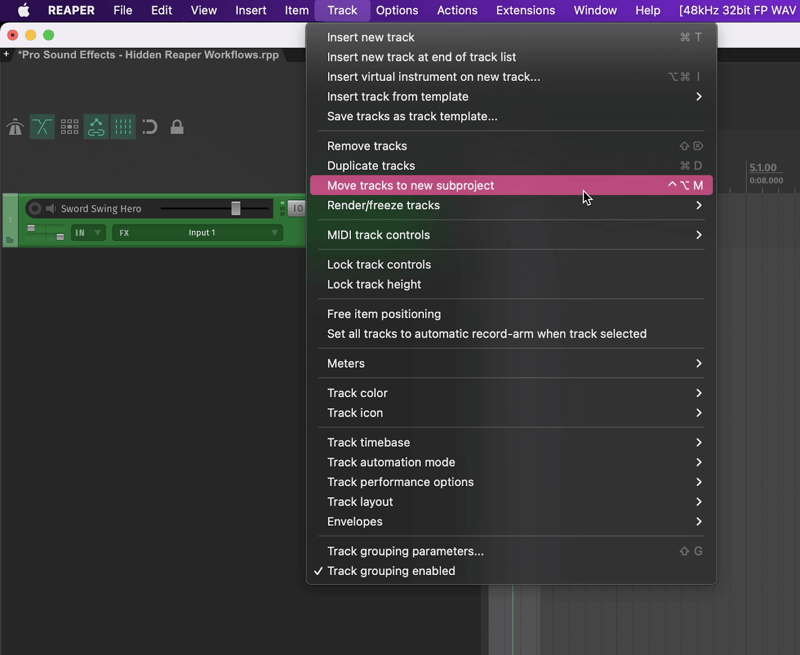
Task: Select the Sword Swing Hero track name
Action: pos(101,208)
